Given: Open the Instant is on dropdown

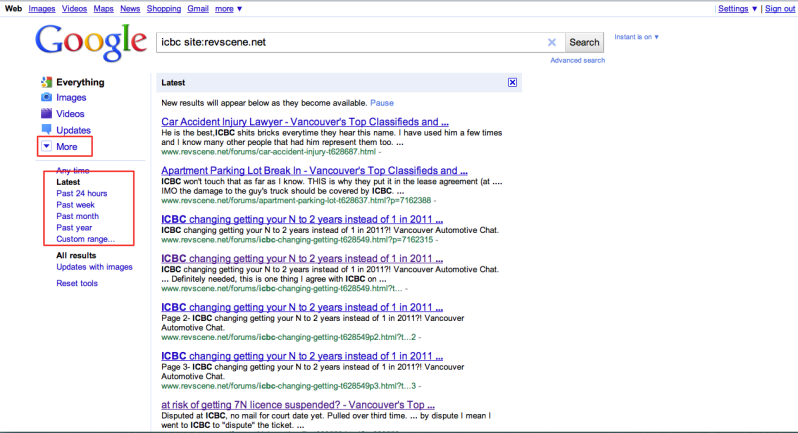Looking at the screenshot, I should tap(637, 37).
